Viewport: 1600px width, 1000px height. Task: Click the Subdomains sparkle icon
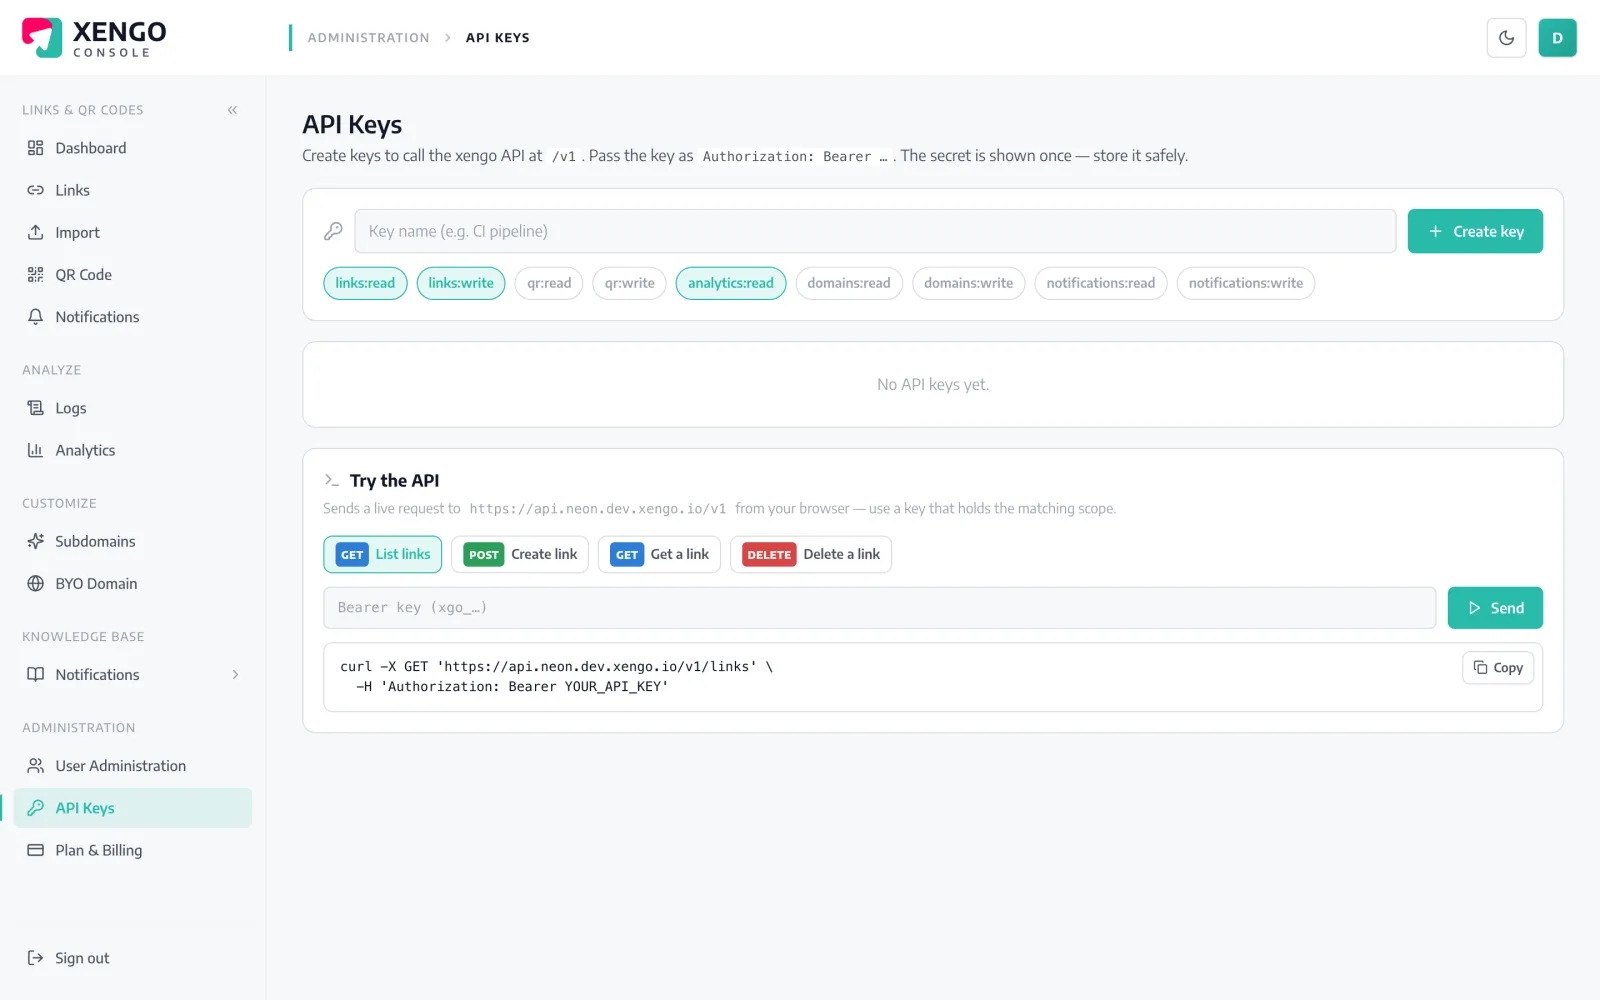point(35,541)
